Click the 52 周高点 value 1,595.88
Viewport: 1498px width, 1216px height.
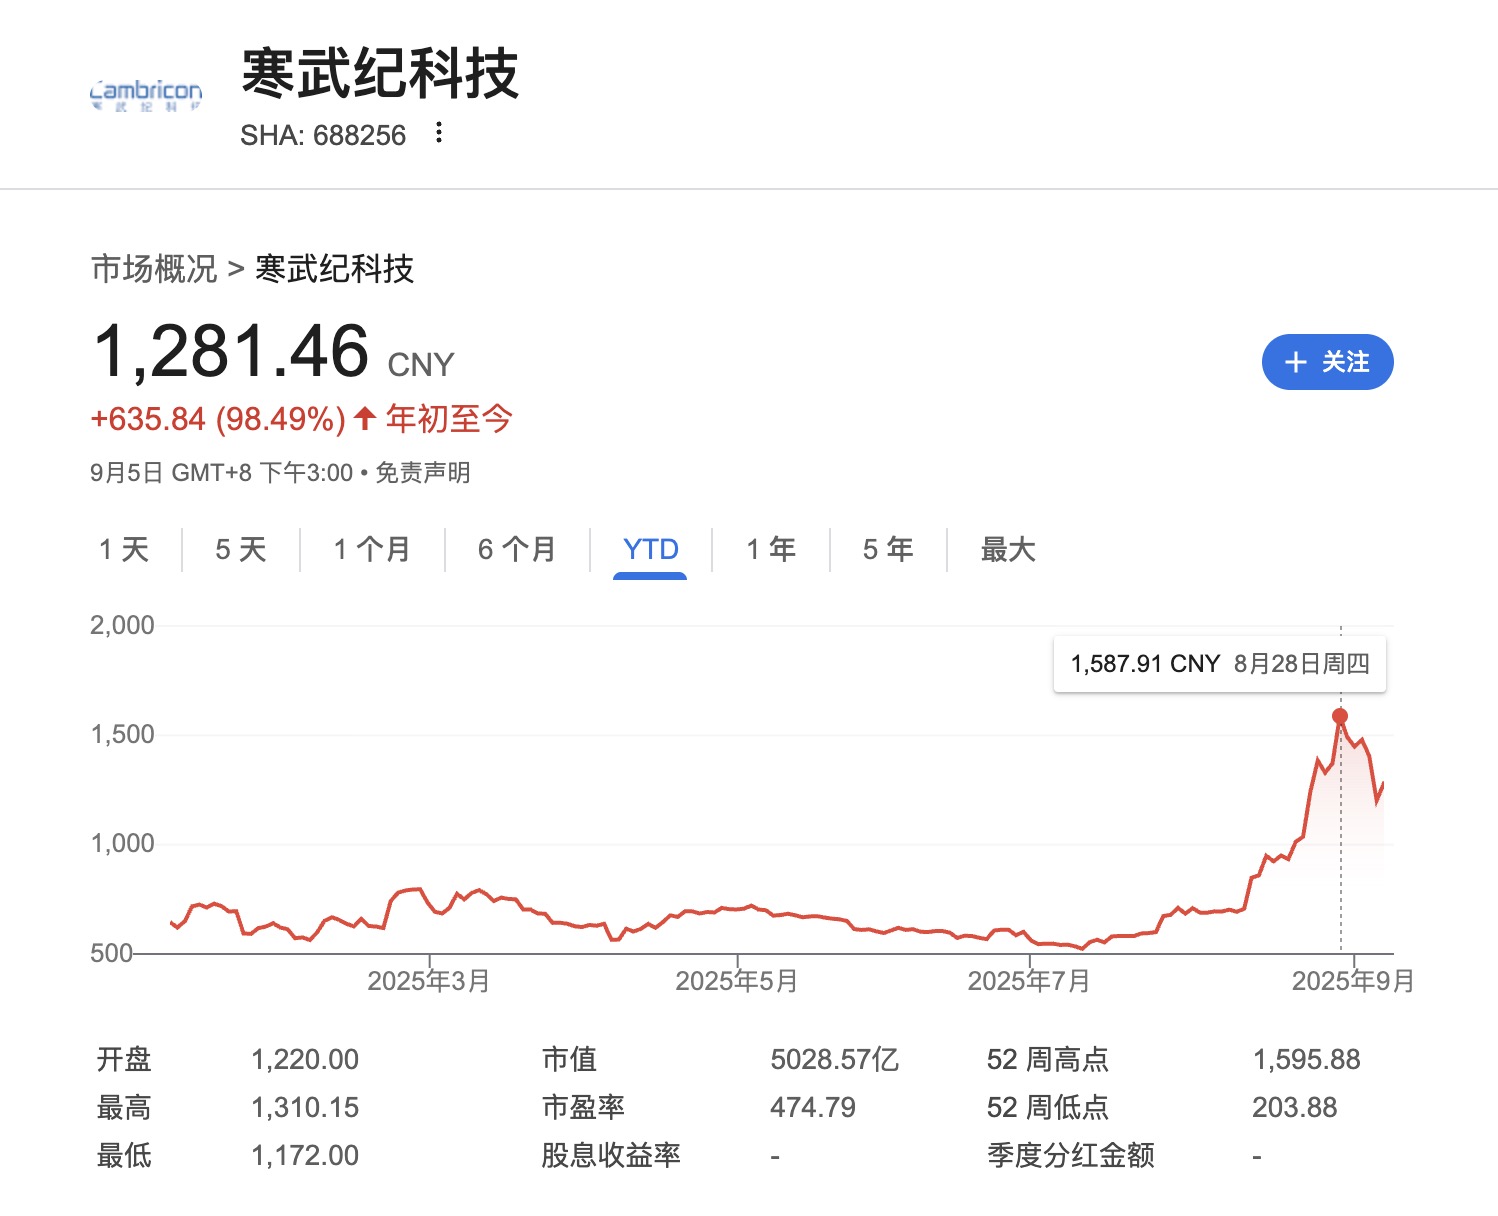pyautogui.click(x=1307, y=1060)
